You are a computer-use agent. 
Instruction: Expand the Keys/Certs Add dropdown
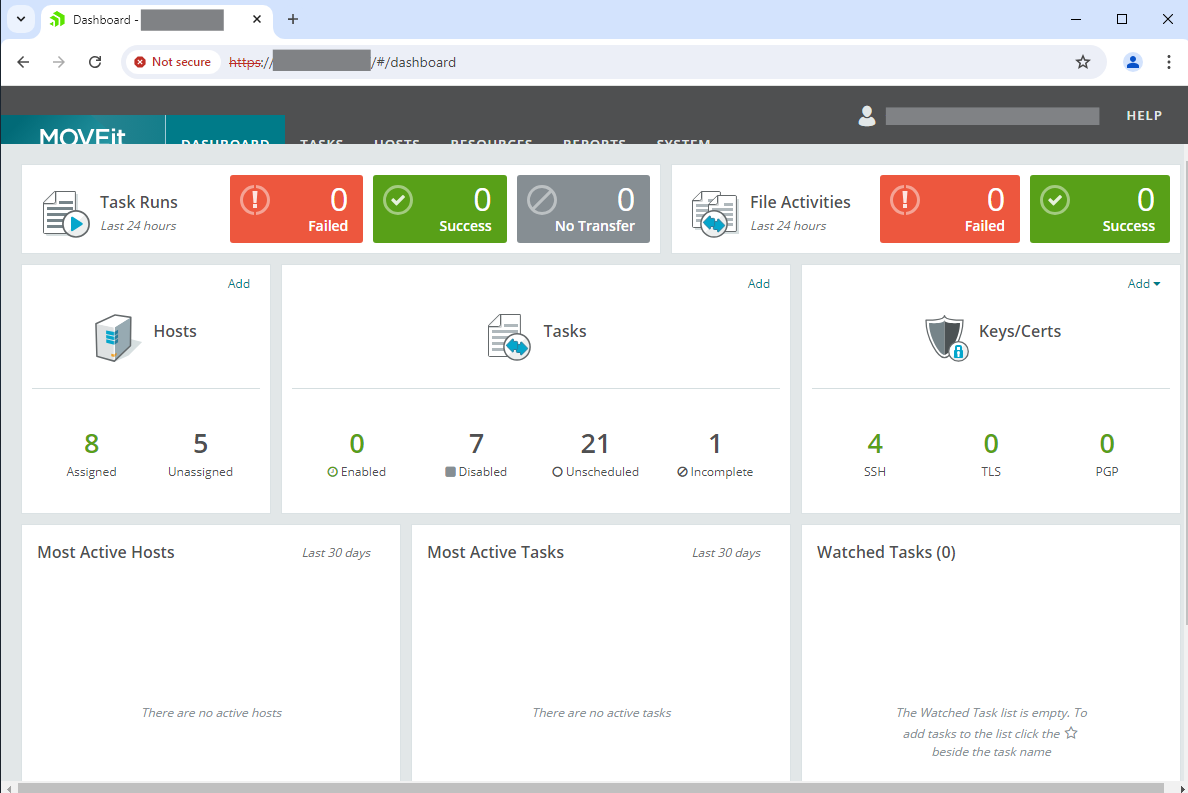[1143, 283]
